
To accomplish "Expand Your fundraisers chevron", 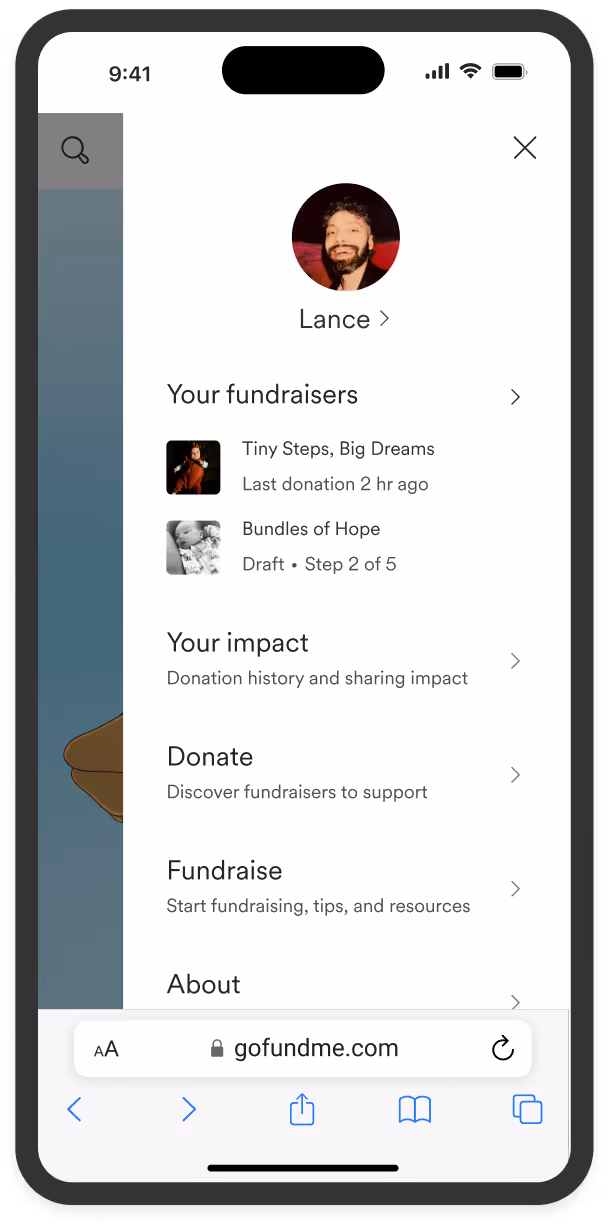I will [516, 397].
